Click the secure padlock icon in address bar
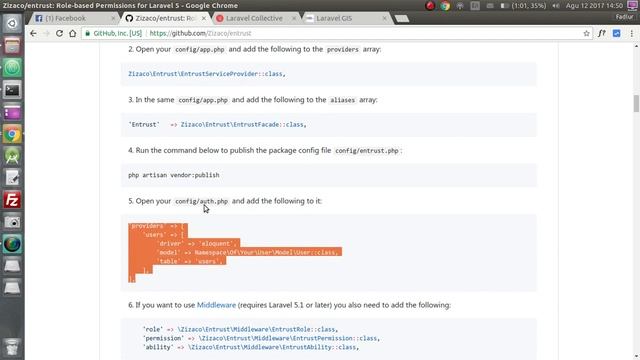This screenshot has width=640, height=360. 87,33
